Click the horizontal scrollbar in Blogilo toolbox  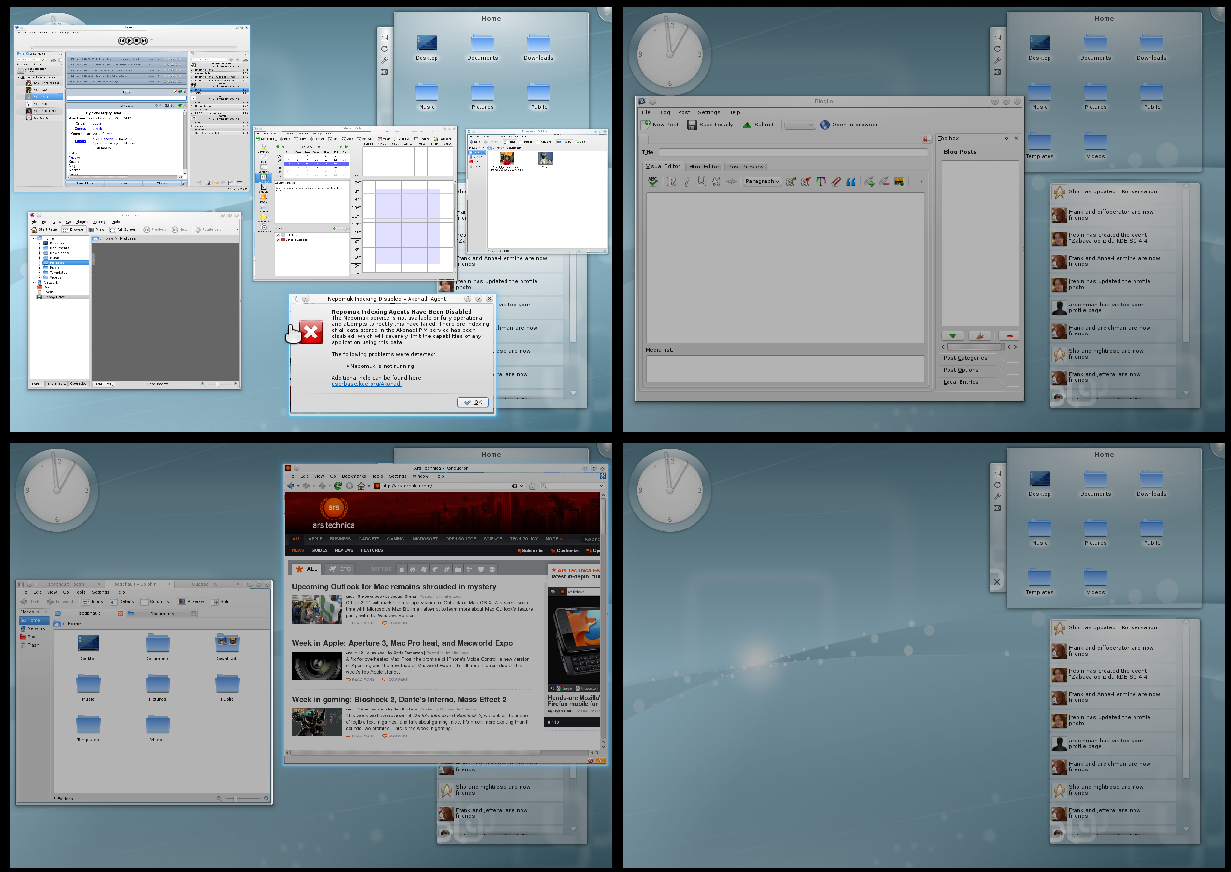[x=976, y=347]
